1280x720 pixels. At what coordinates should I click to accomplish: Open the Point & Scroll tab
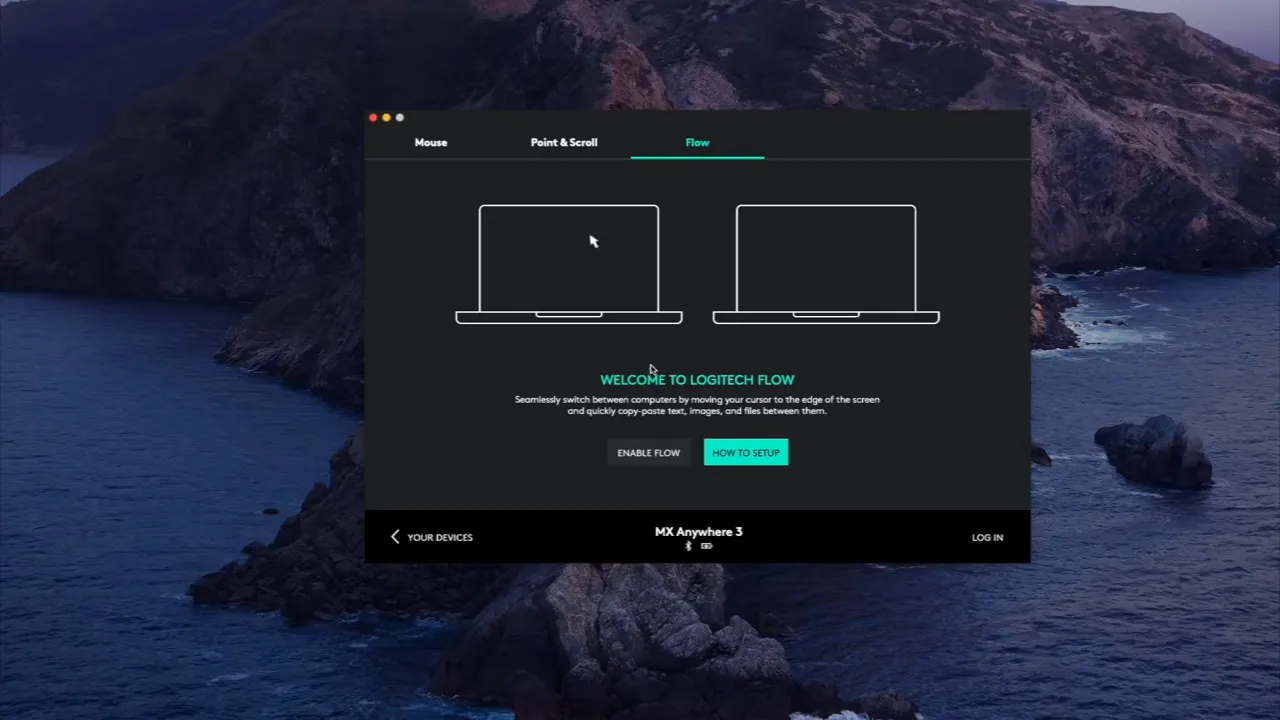pos(564,142)
